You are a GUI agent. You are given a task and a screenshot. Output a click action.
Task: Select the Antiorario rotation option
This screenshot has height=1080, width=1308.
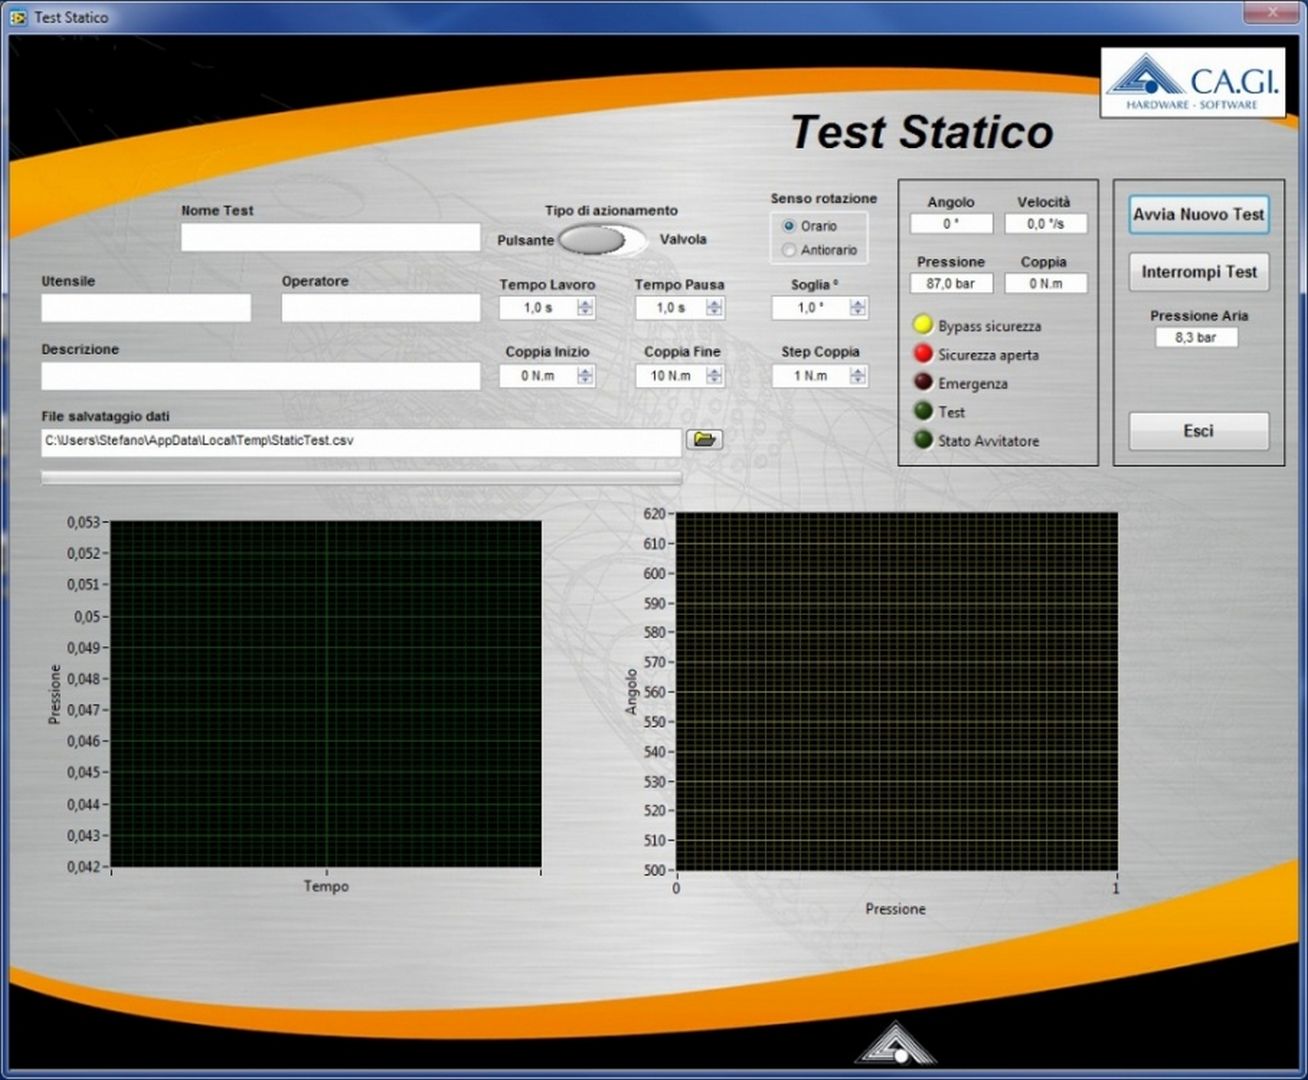pos(789,250)
